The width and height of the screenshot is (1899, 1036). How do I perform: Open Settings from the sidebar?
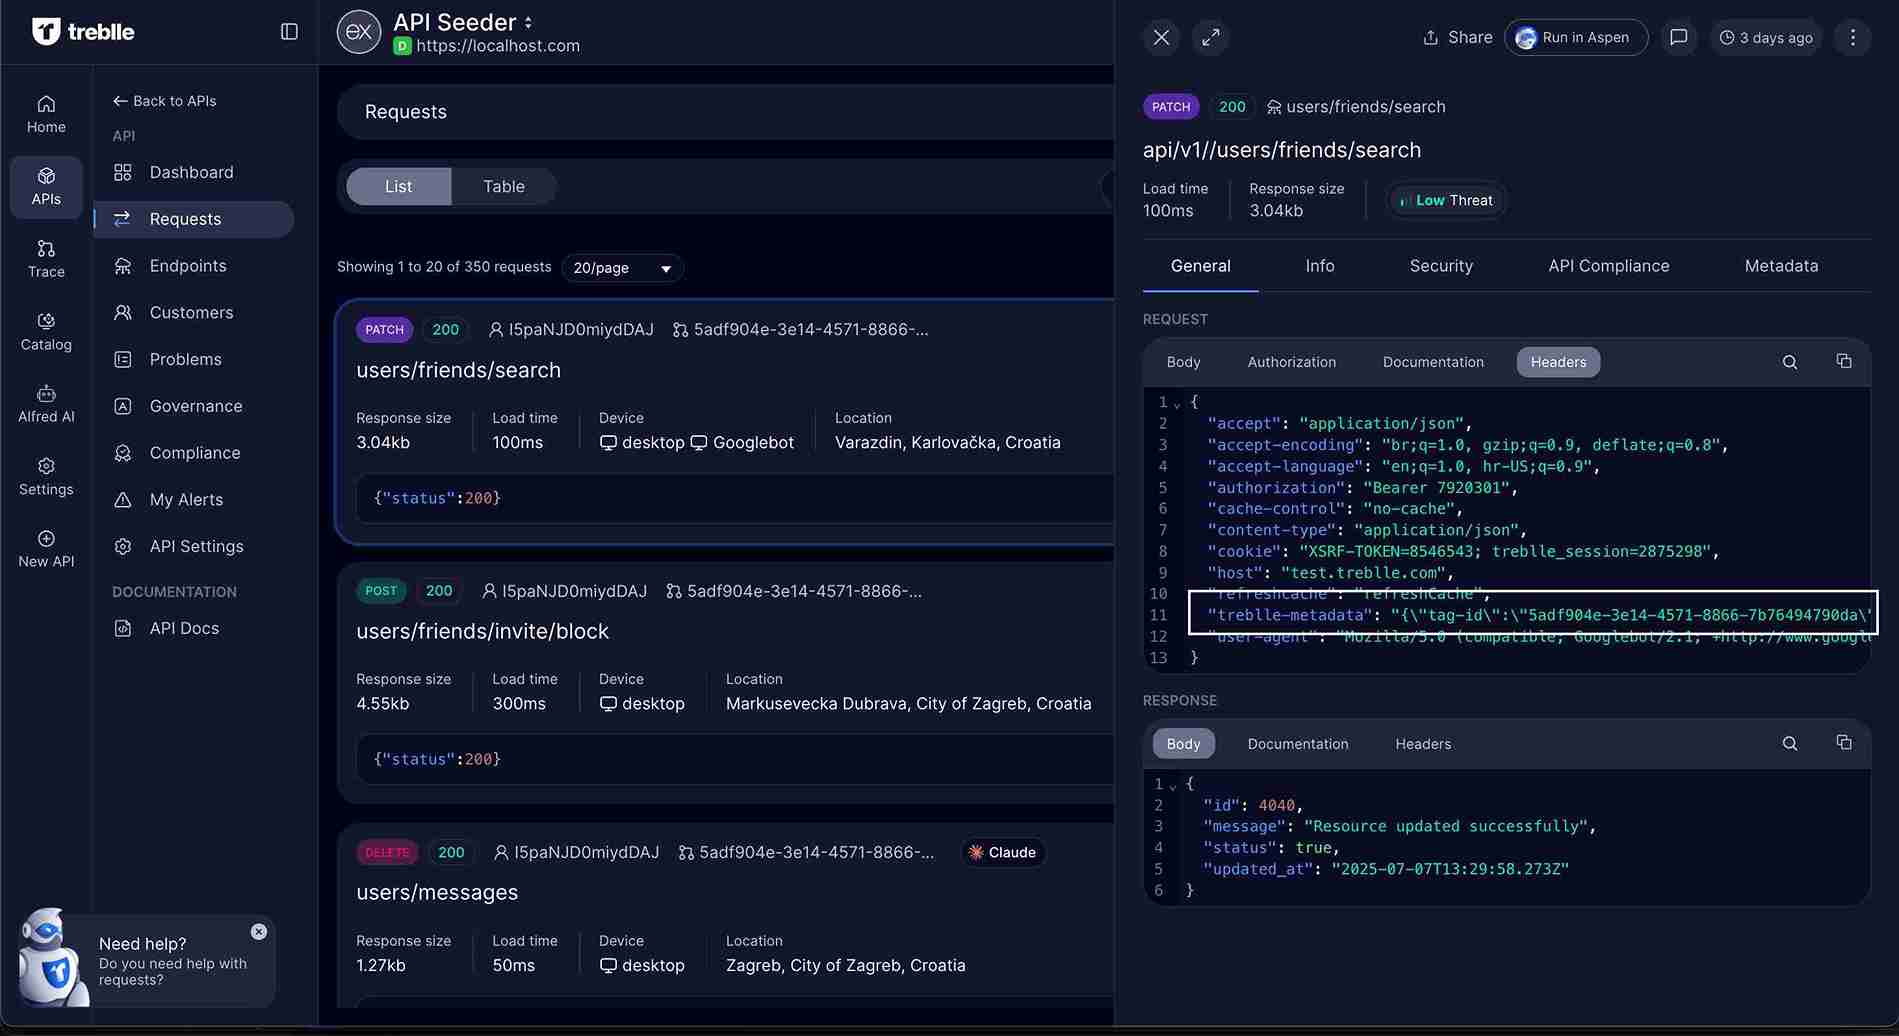tap(46, 475)
